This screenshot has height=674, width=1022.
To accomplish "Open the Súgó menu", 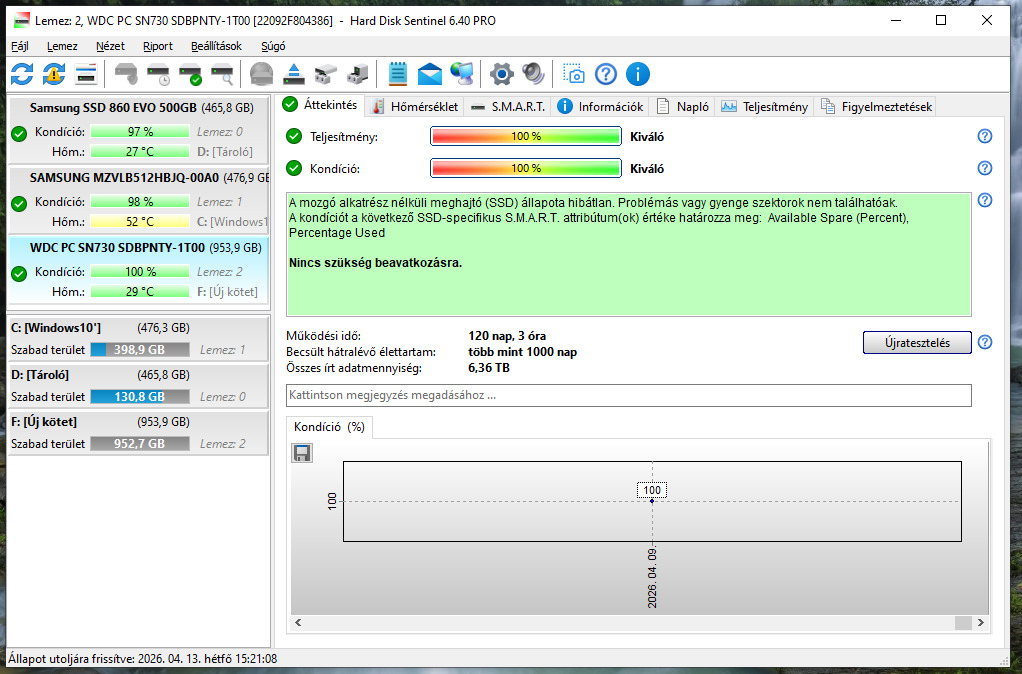I will click(x=273, y=46).
